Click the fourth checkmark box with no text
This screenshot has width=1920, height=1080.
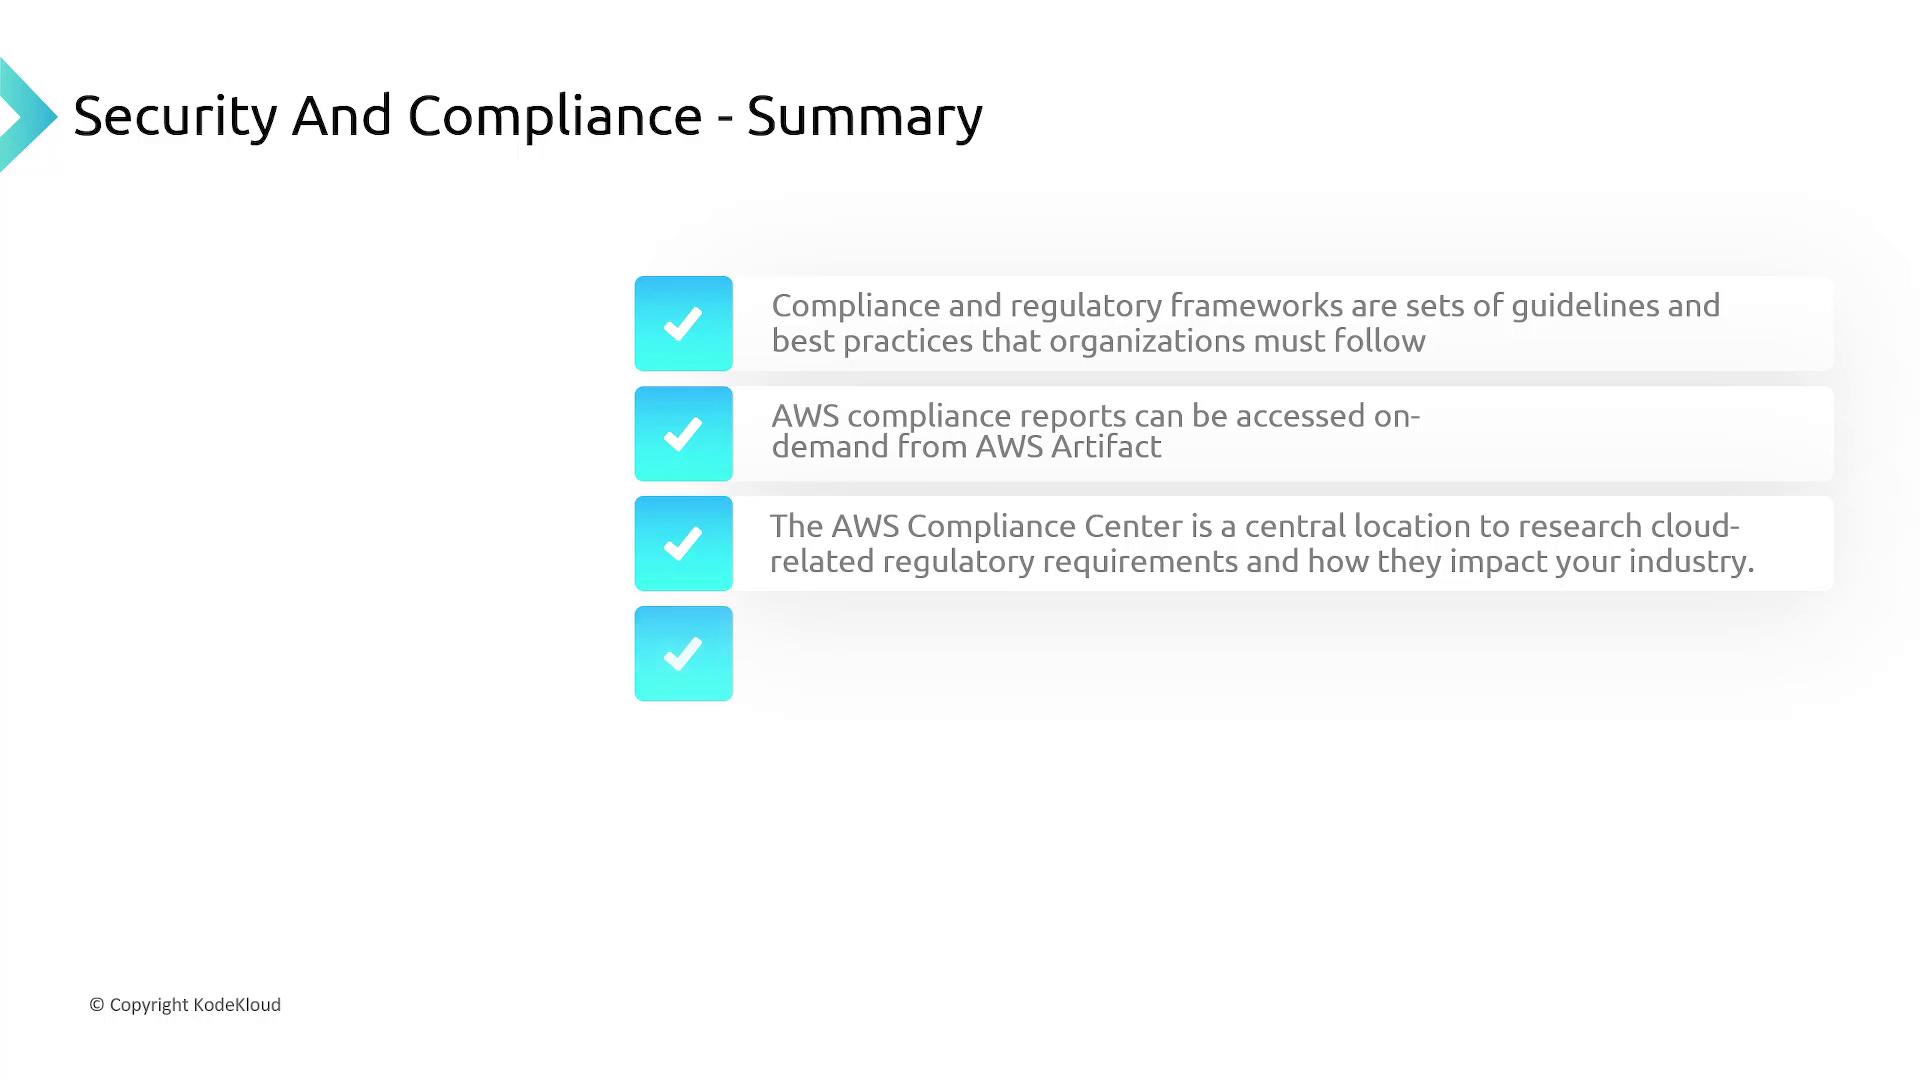[x=683, y=653]
